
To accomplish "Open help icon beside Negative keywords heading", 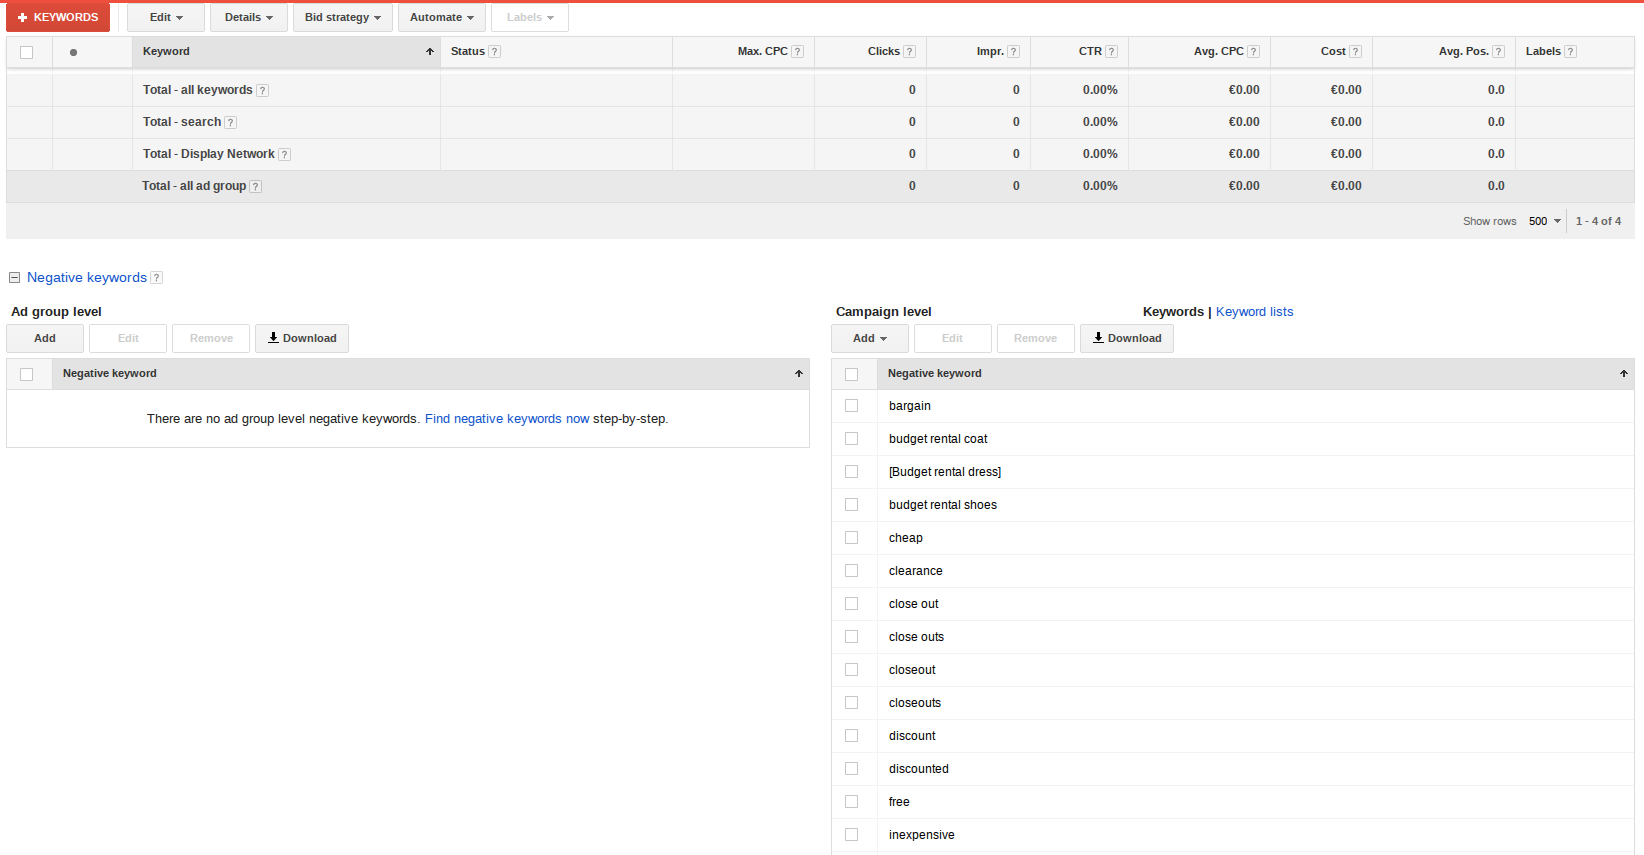I will pyautogui.click(x=157, y=278).
